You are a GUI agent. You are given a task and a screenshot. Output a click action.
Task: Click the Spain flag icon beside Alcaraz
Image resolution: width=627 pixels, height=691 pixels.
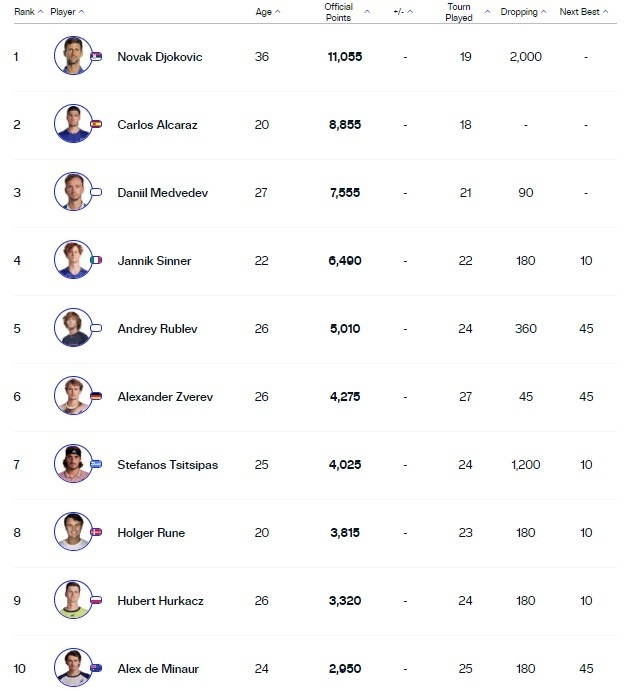pos(96,124)
